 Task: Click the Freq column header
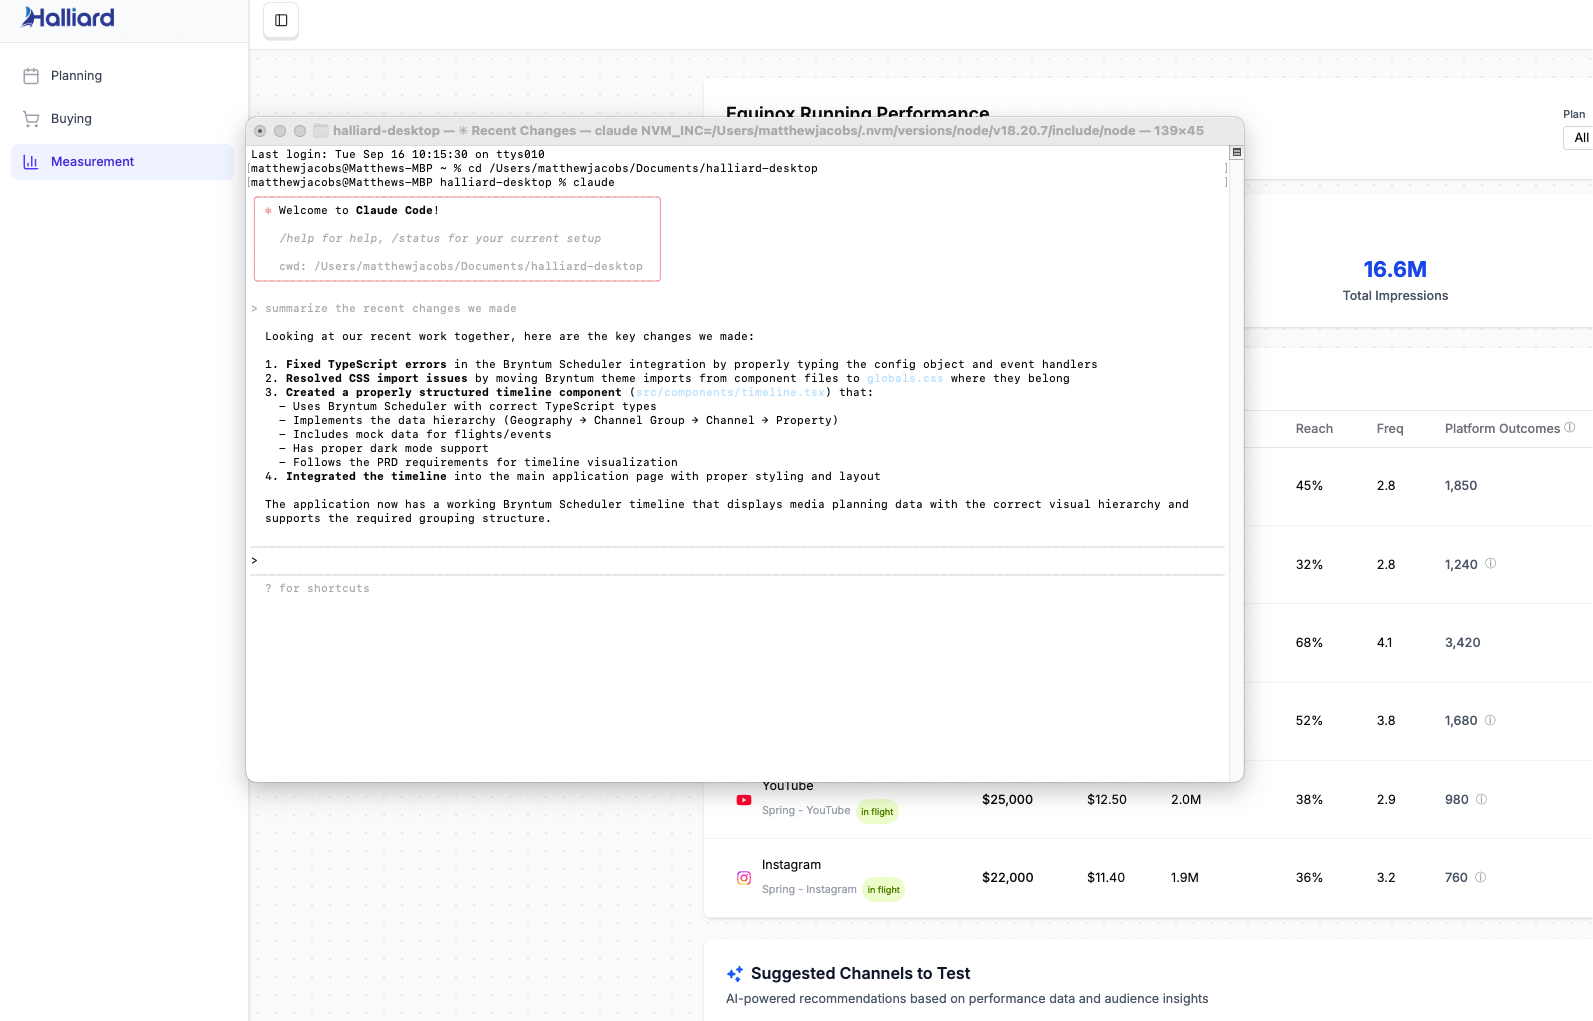pos(1389,429)
